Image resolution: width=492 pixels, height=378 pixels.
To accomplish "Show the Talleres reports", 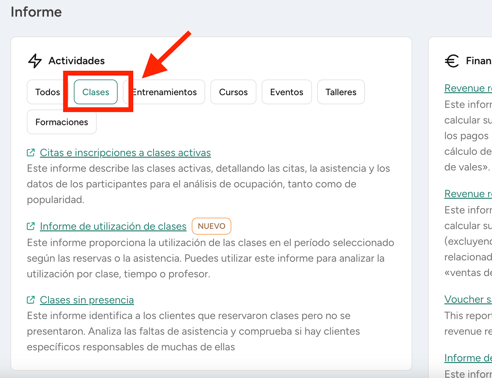I will coord(341,92).
